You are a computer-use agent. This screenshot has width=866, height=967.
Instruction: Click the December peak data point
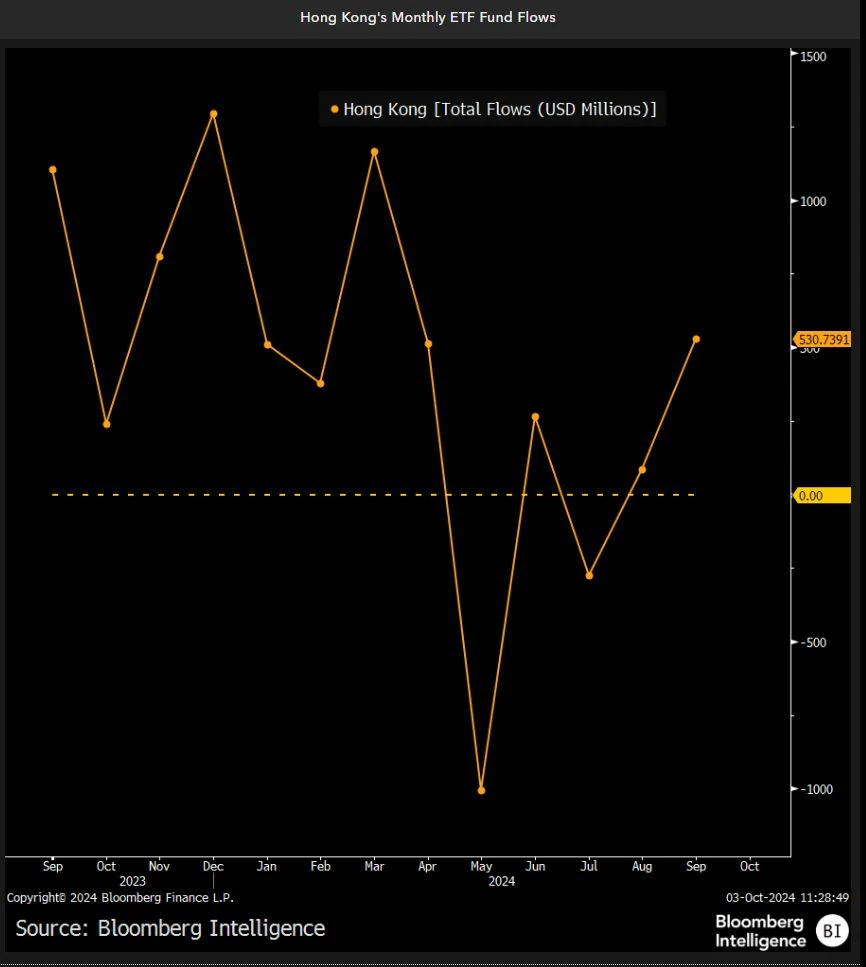click(212, 114)
